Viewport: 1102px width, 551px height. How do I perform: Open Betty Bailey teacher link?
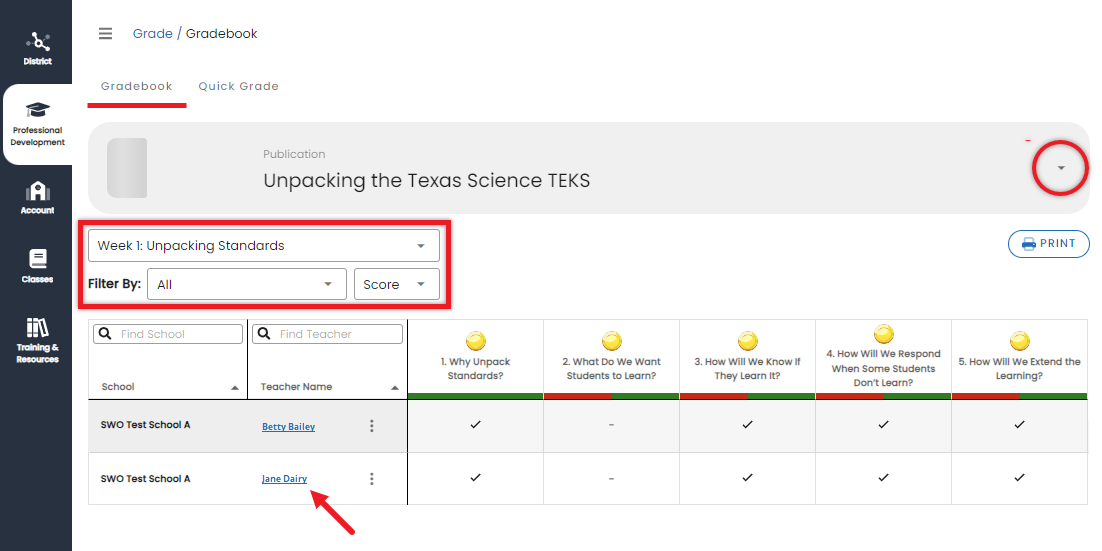pyautogui.click(x=288, y=427)
